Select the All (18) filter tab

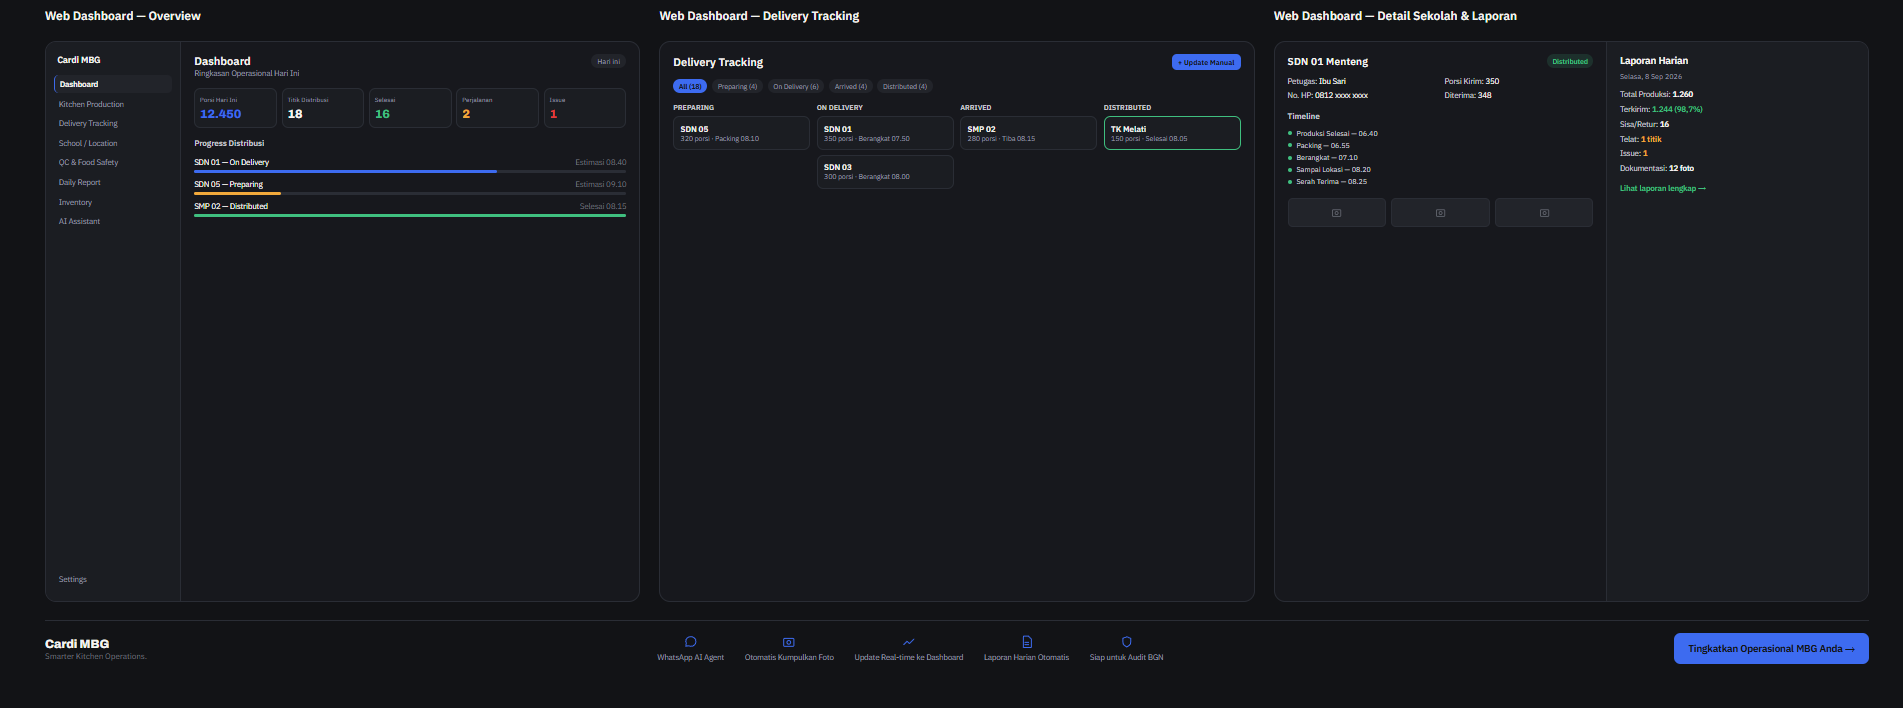pyautogui.click(x=690, y=86)
